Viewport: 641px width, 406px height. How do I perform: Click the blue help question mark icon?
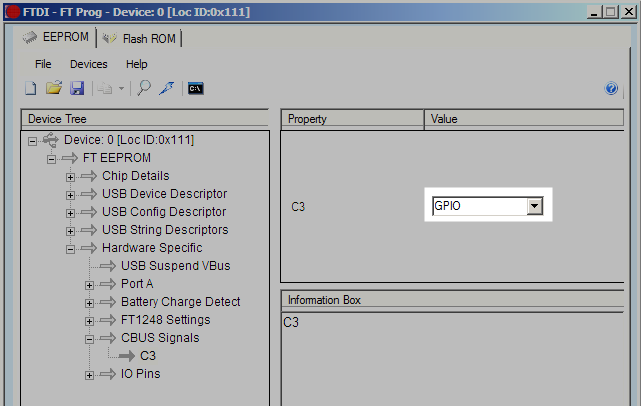(611, 88)
